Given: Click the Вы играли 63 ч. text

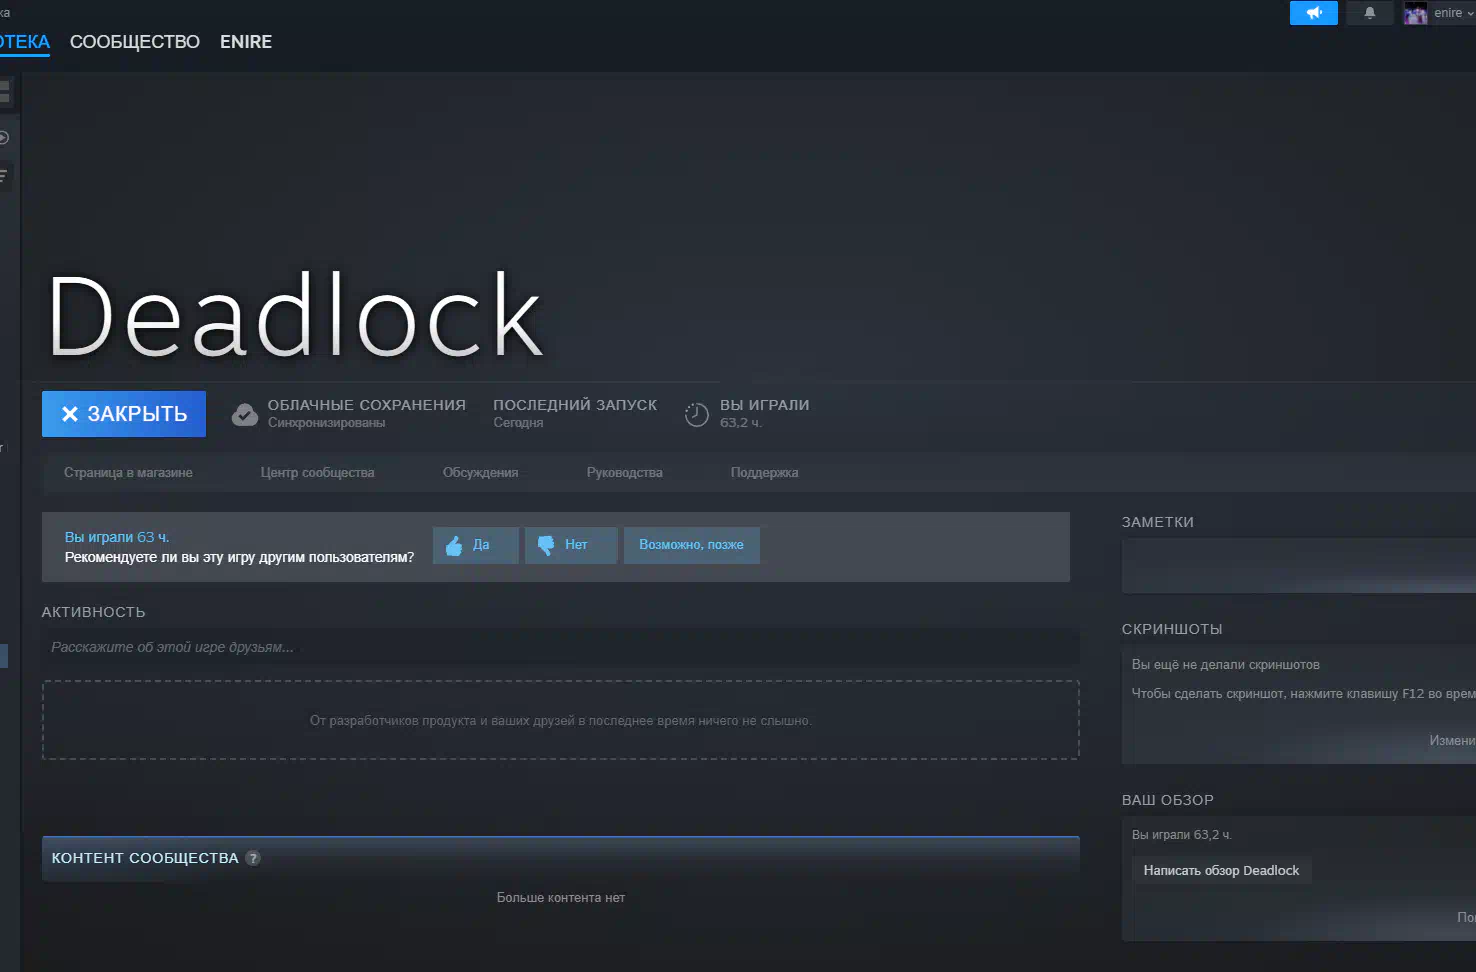Looking at the screenshot, I should click(x=117, y=537).
